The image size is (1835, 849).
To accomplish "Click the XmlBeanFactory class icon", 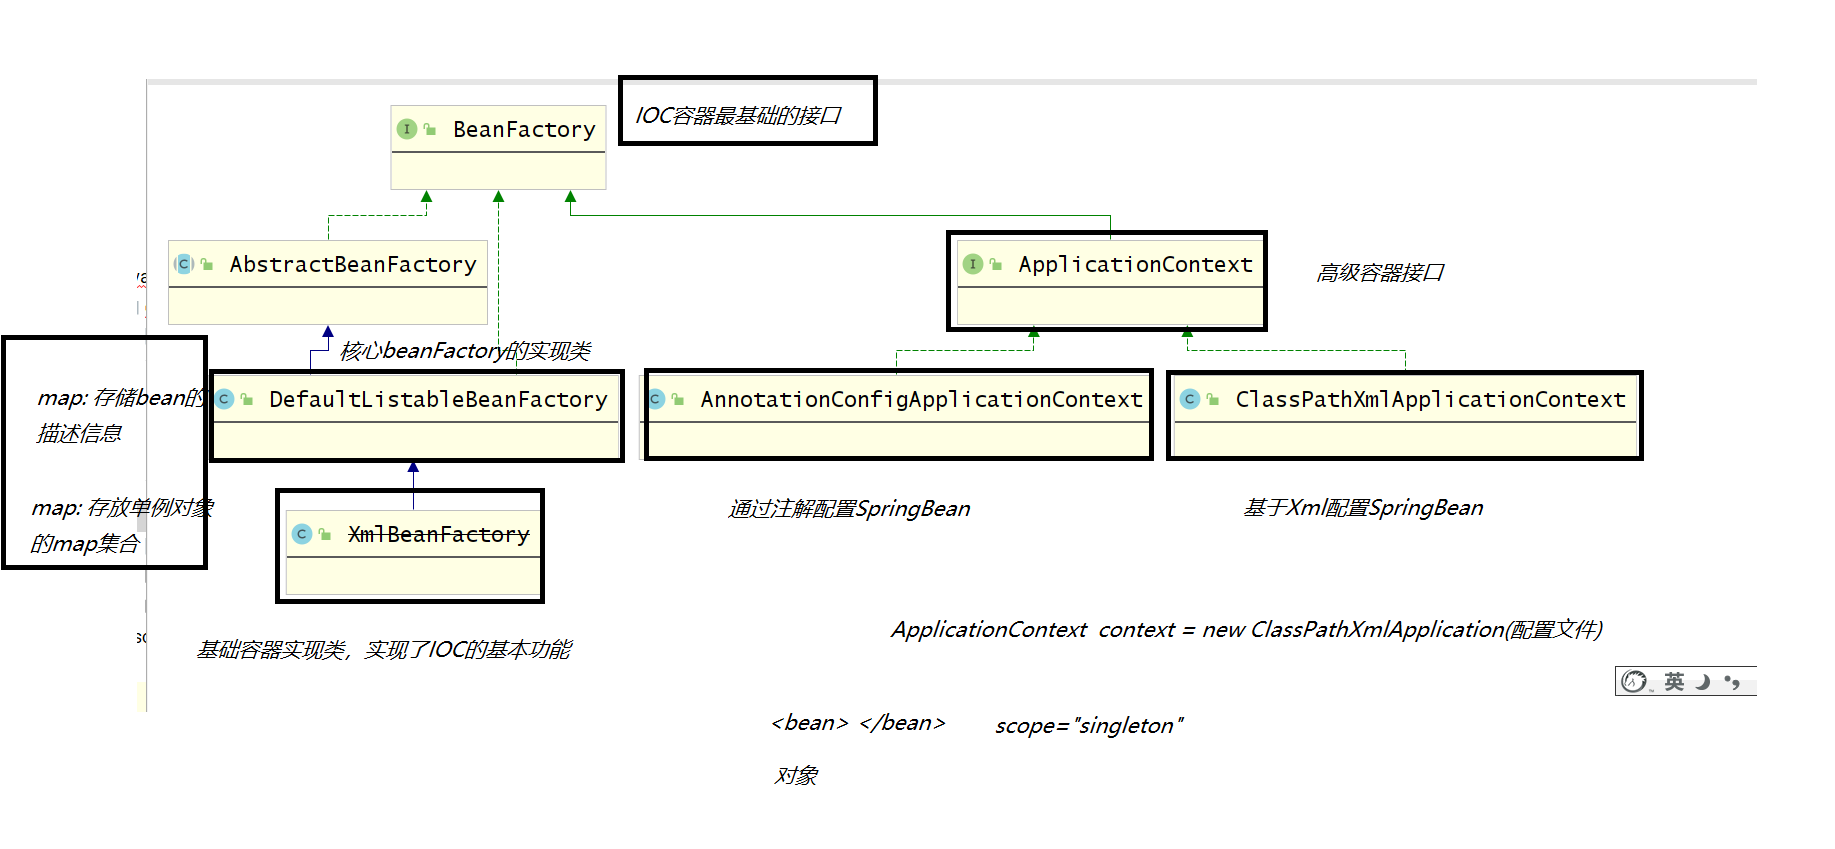I will [x=302, y=534].
